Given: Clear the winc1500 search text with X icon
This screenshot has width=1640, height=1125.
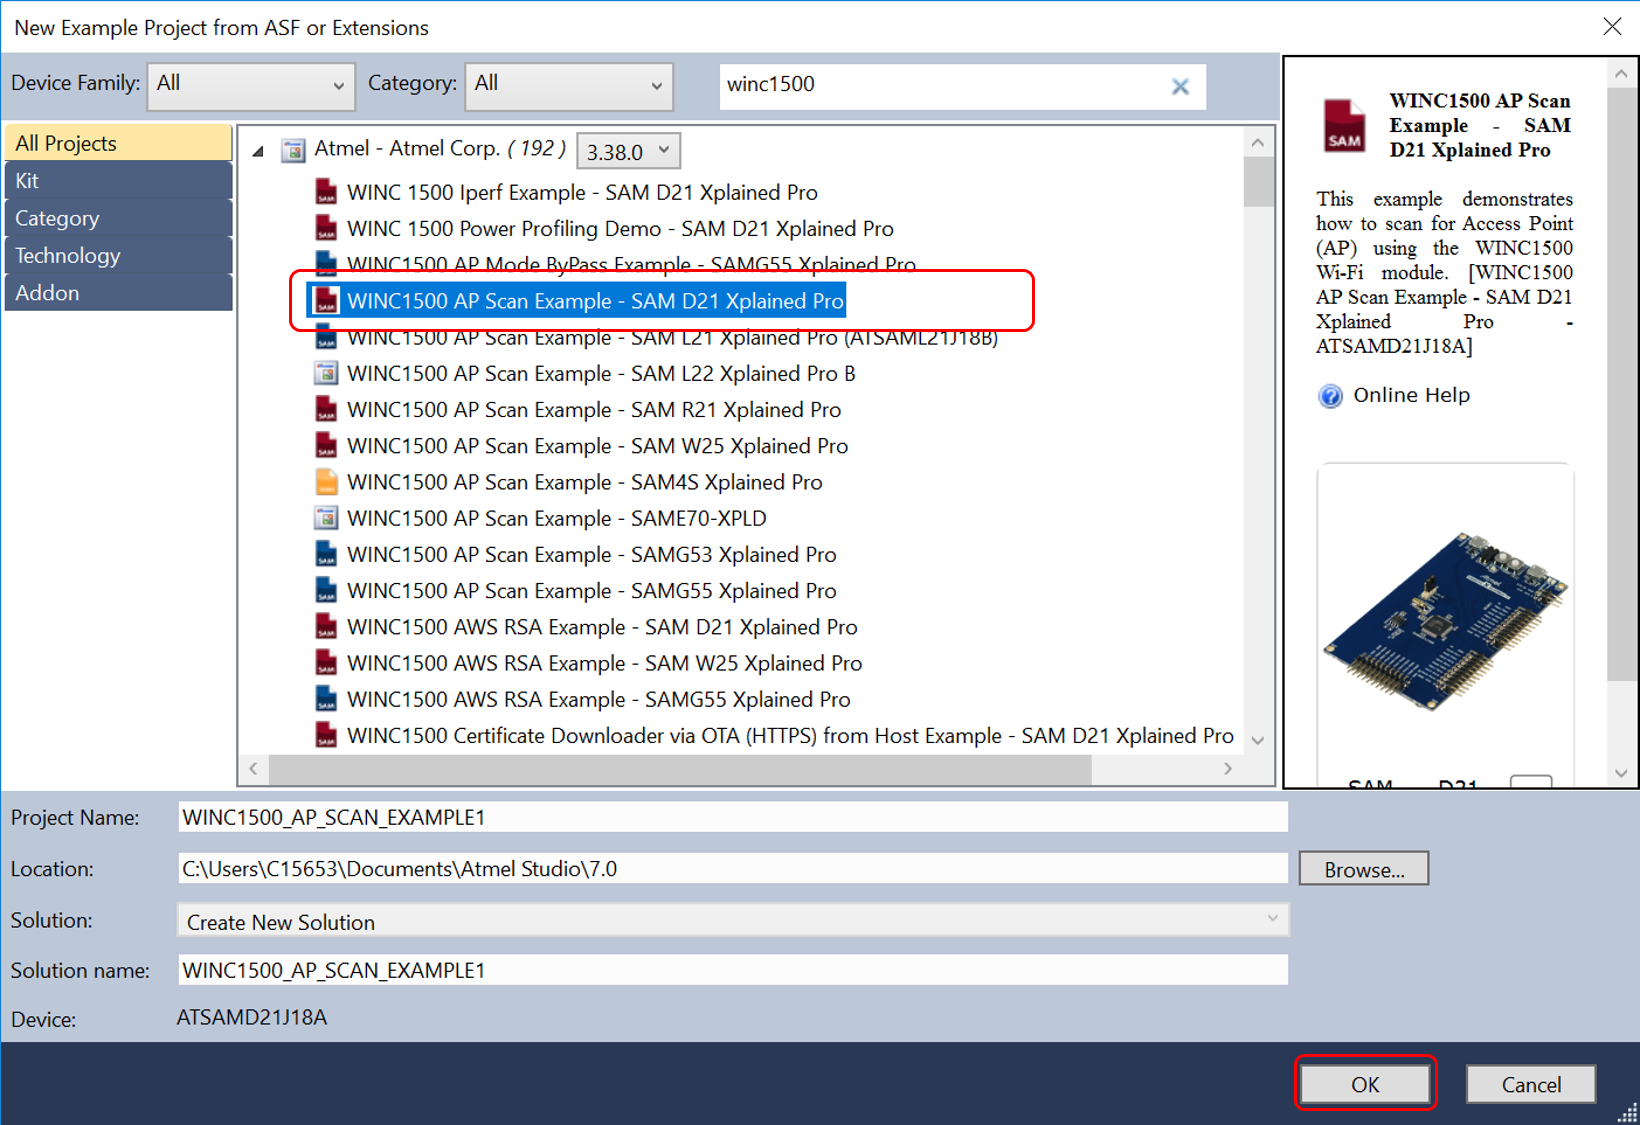Looking at the screenshot, I should 1180,87.
